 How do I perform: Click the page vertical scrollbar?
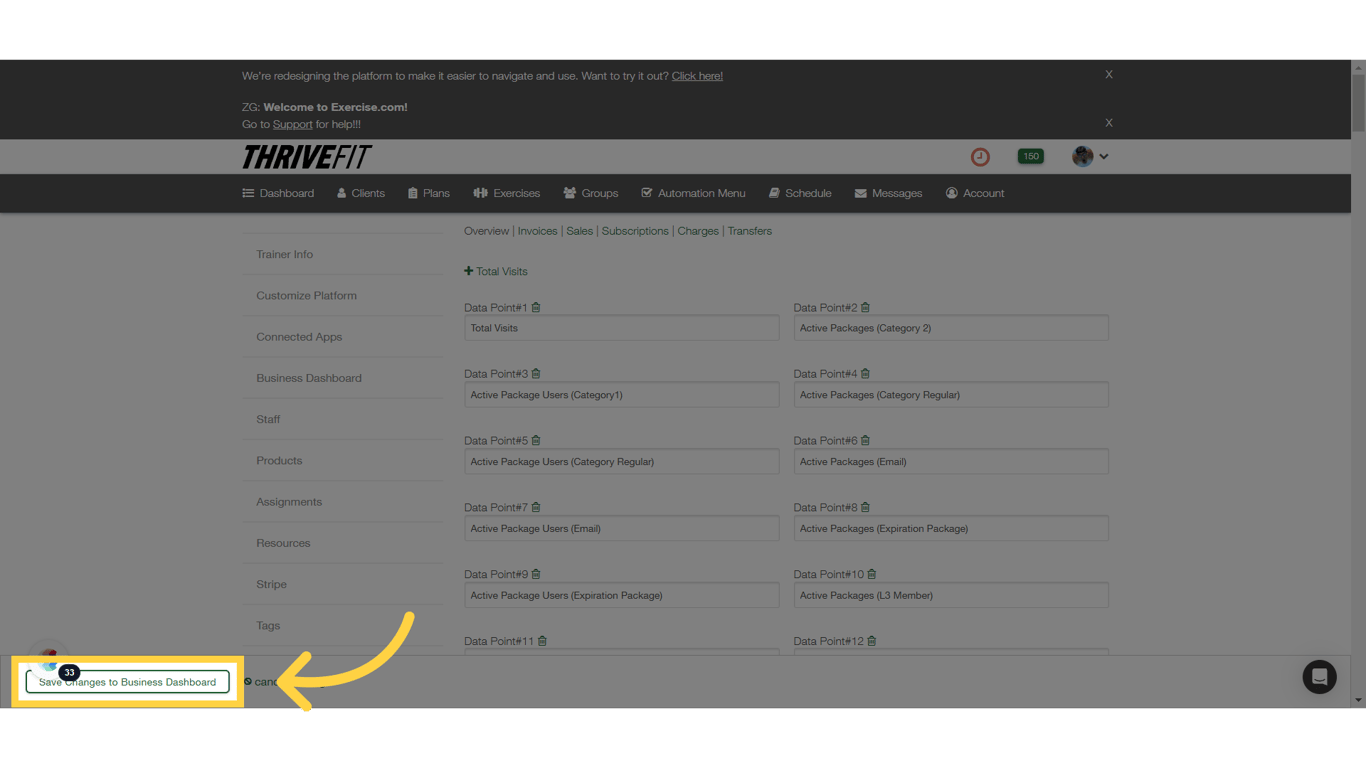[1358, 384]
